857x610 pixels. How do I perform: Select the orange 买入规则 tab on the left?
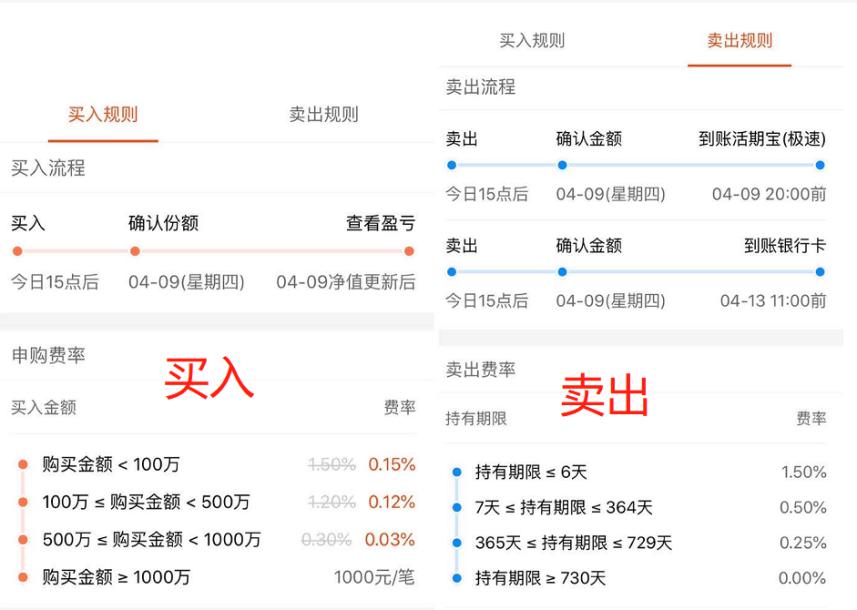[x=103, y=114]
